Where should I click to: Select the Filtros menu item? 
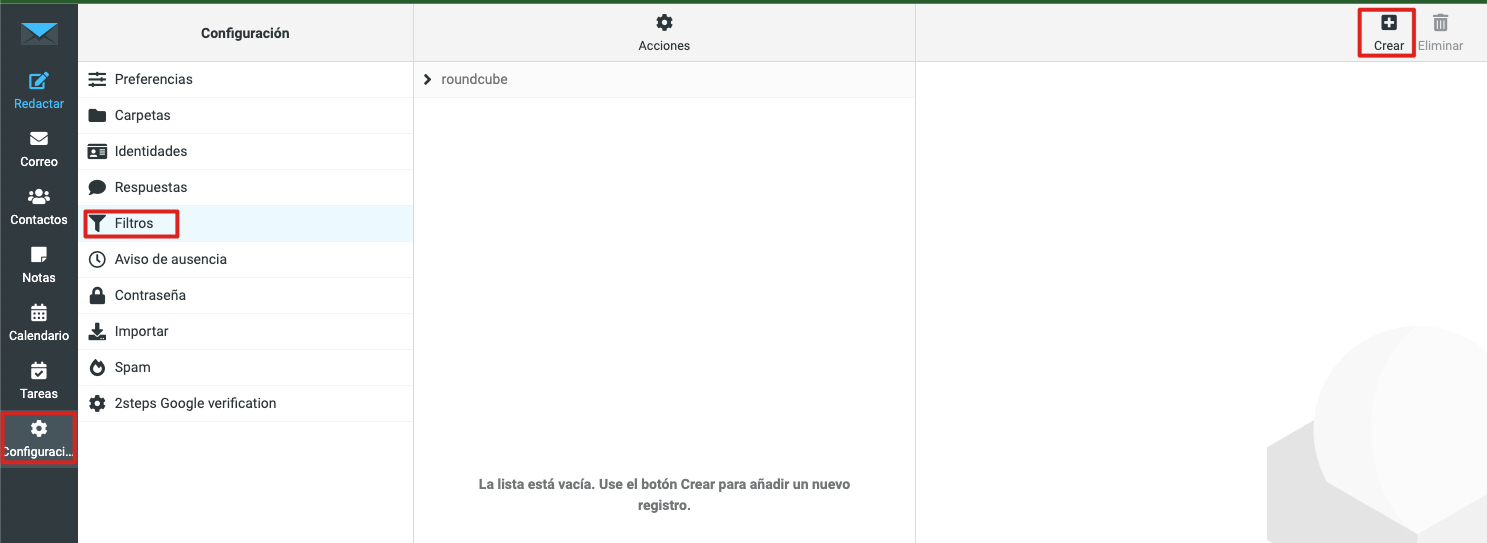point(133,223)
